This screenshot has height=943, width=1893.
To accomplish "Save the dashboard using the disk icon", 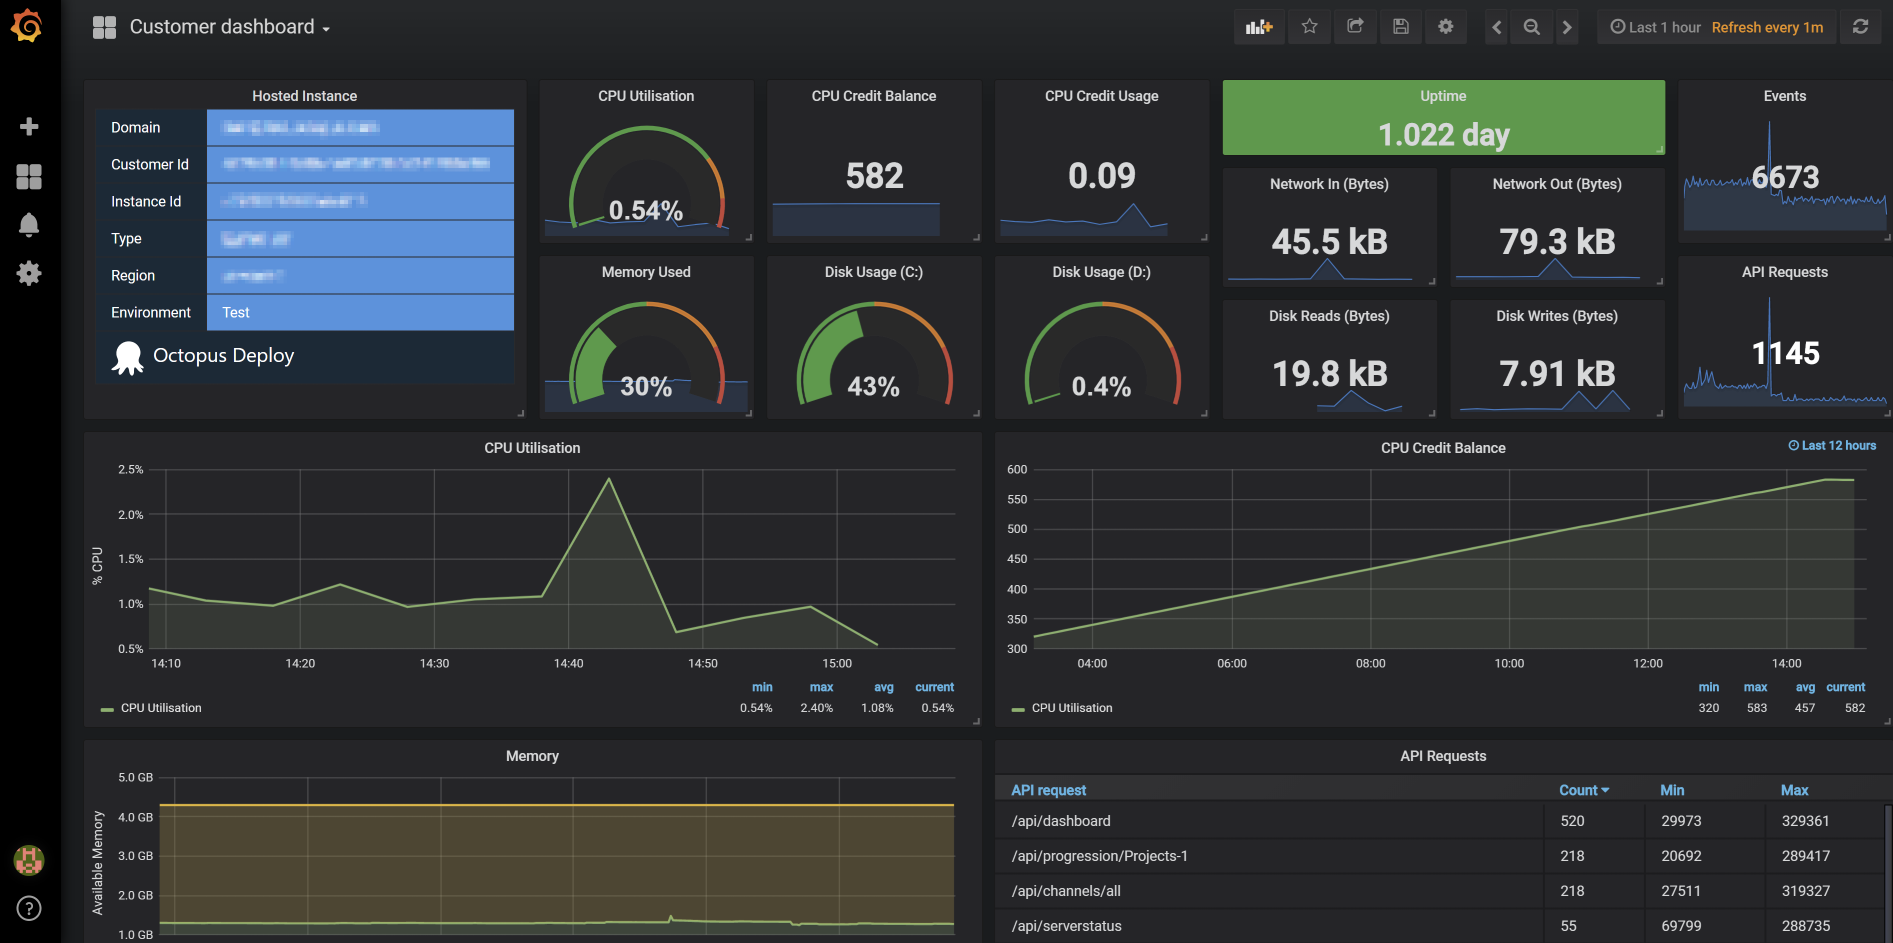I will click(1400, 27).
